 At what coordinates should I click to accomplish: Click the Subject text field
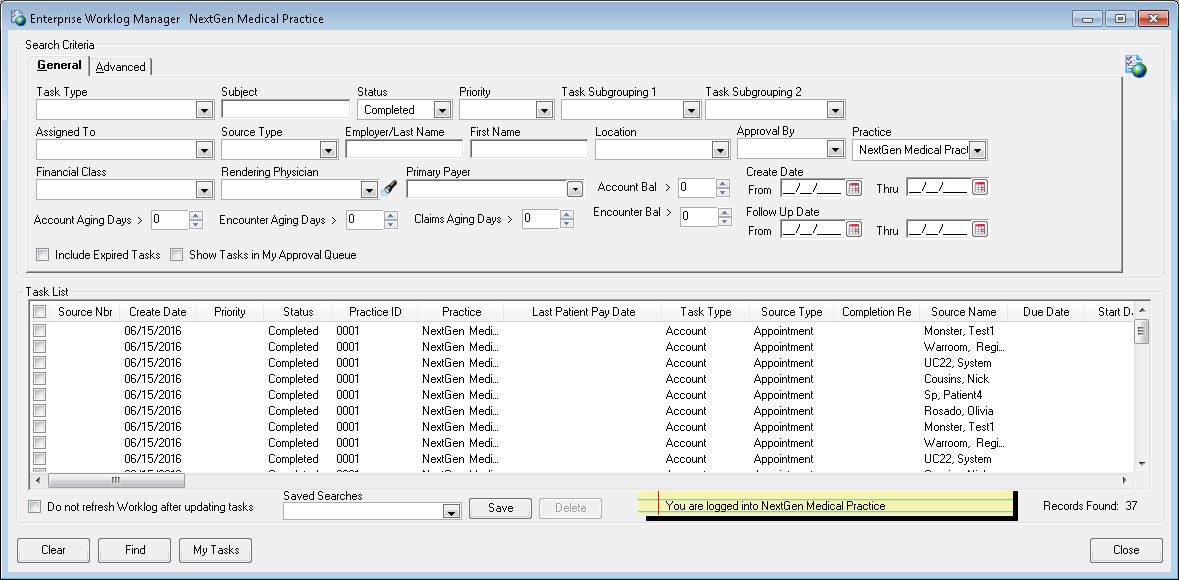[286, 109]
